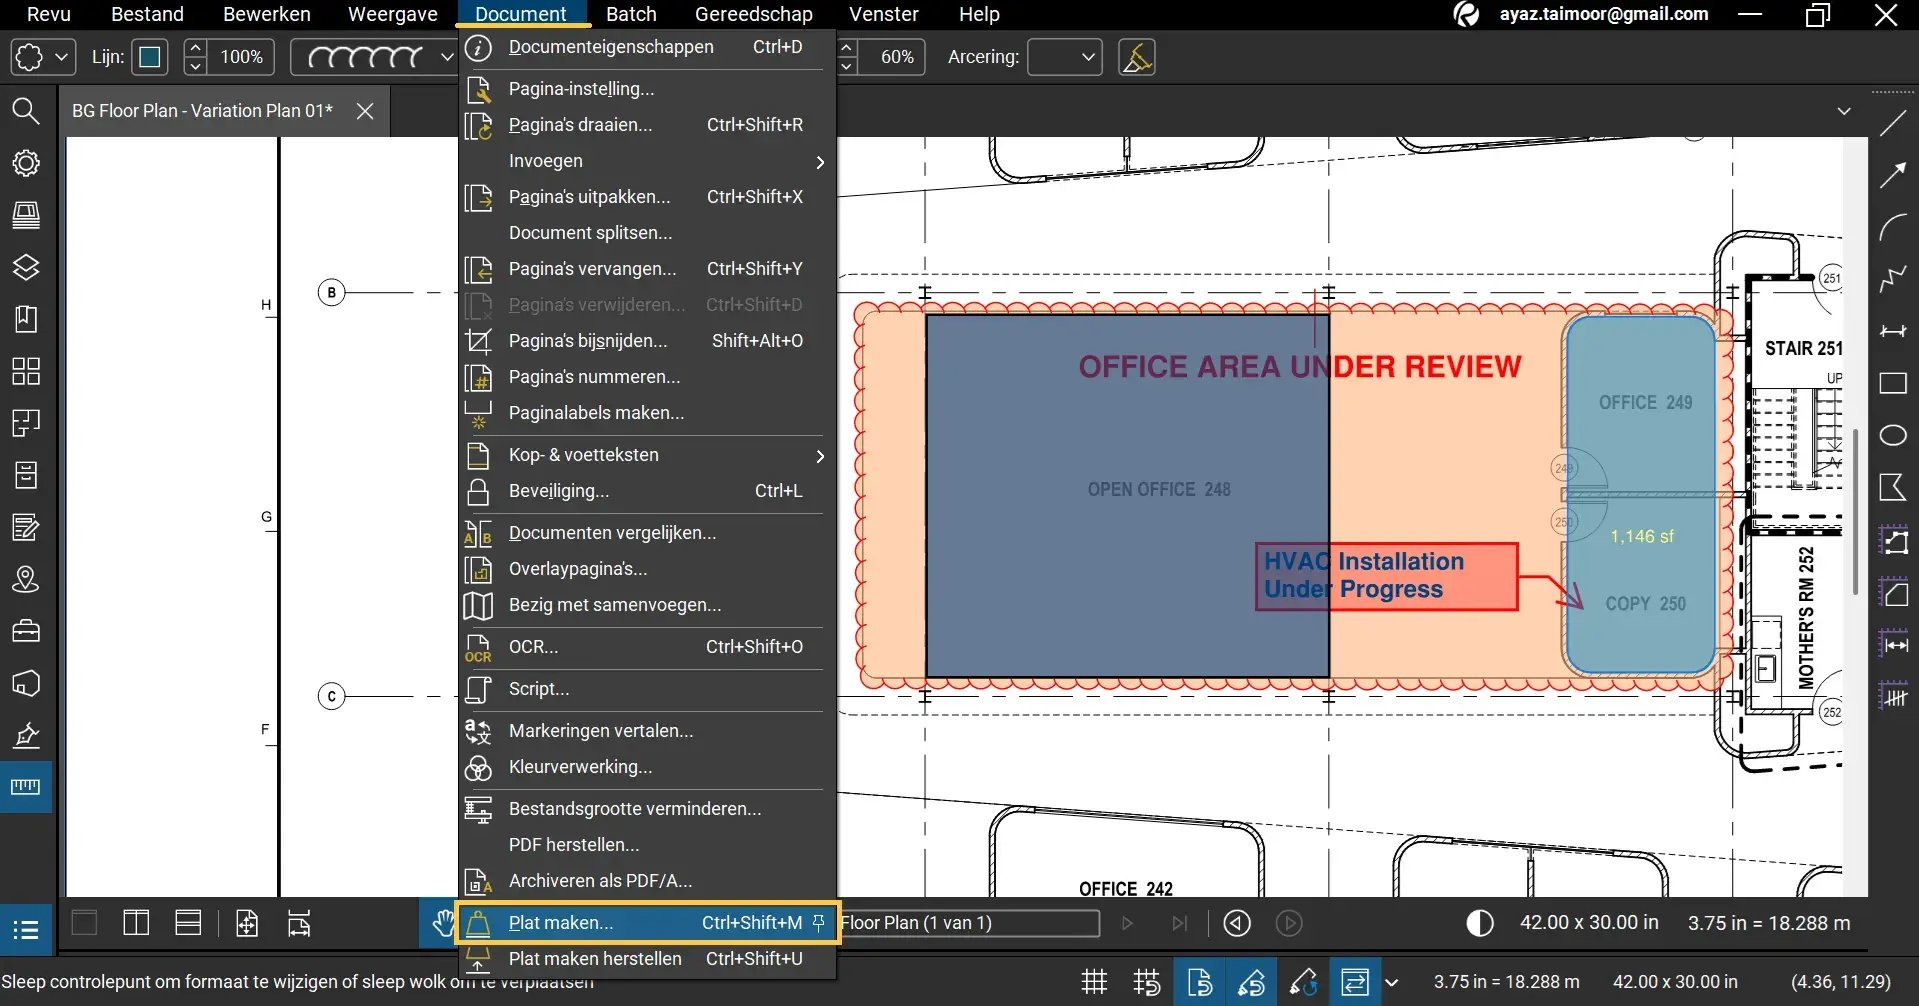This screenshot has width=1919, height=1006.
Task: Select Bestandsgrootte verminderen... entry
Action: coord(647,809)
